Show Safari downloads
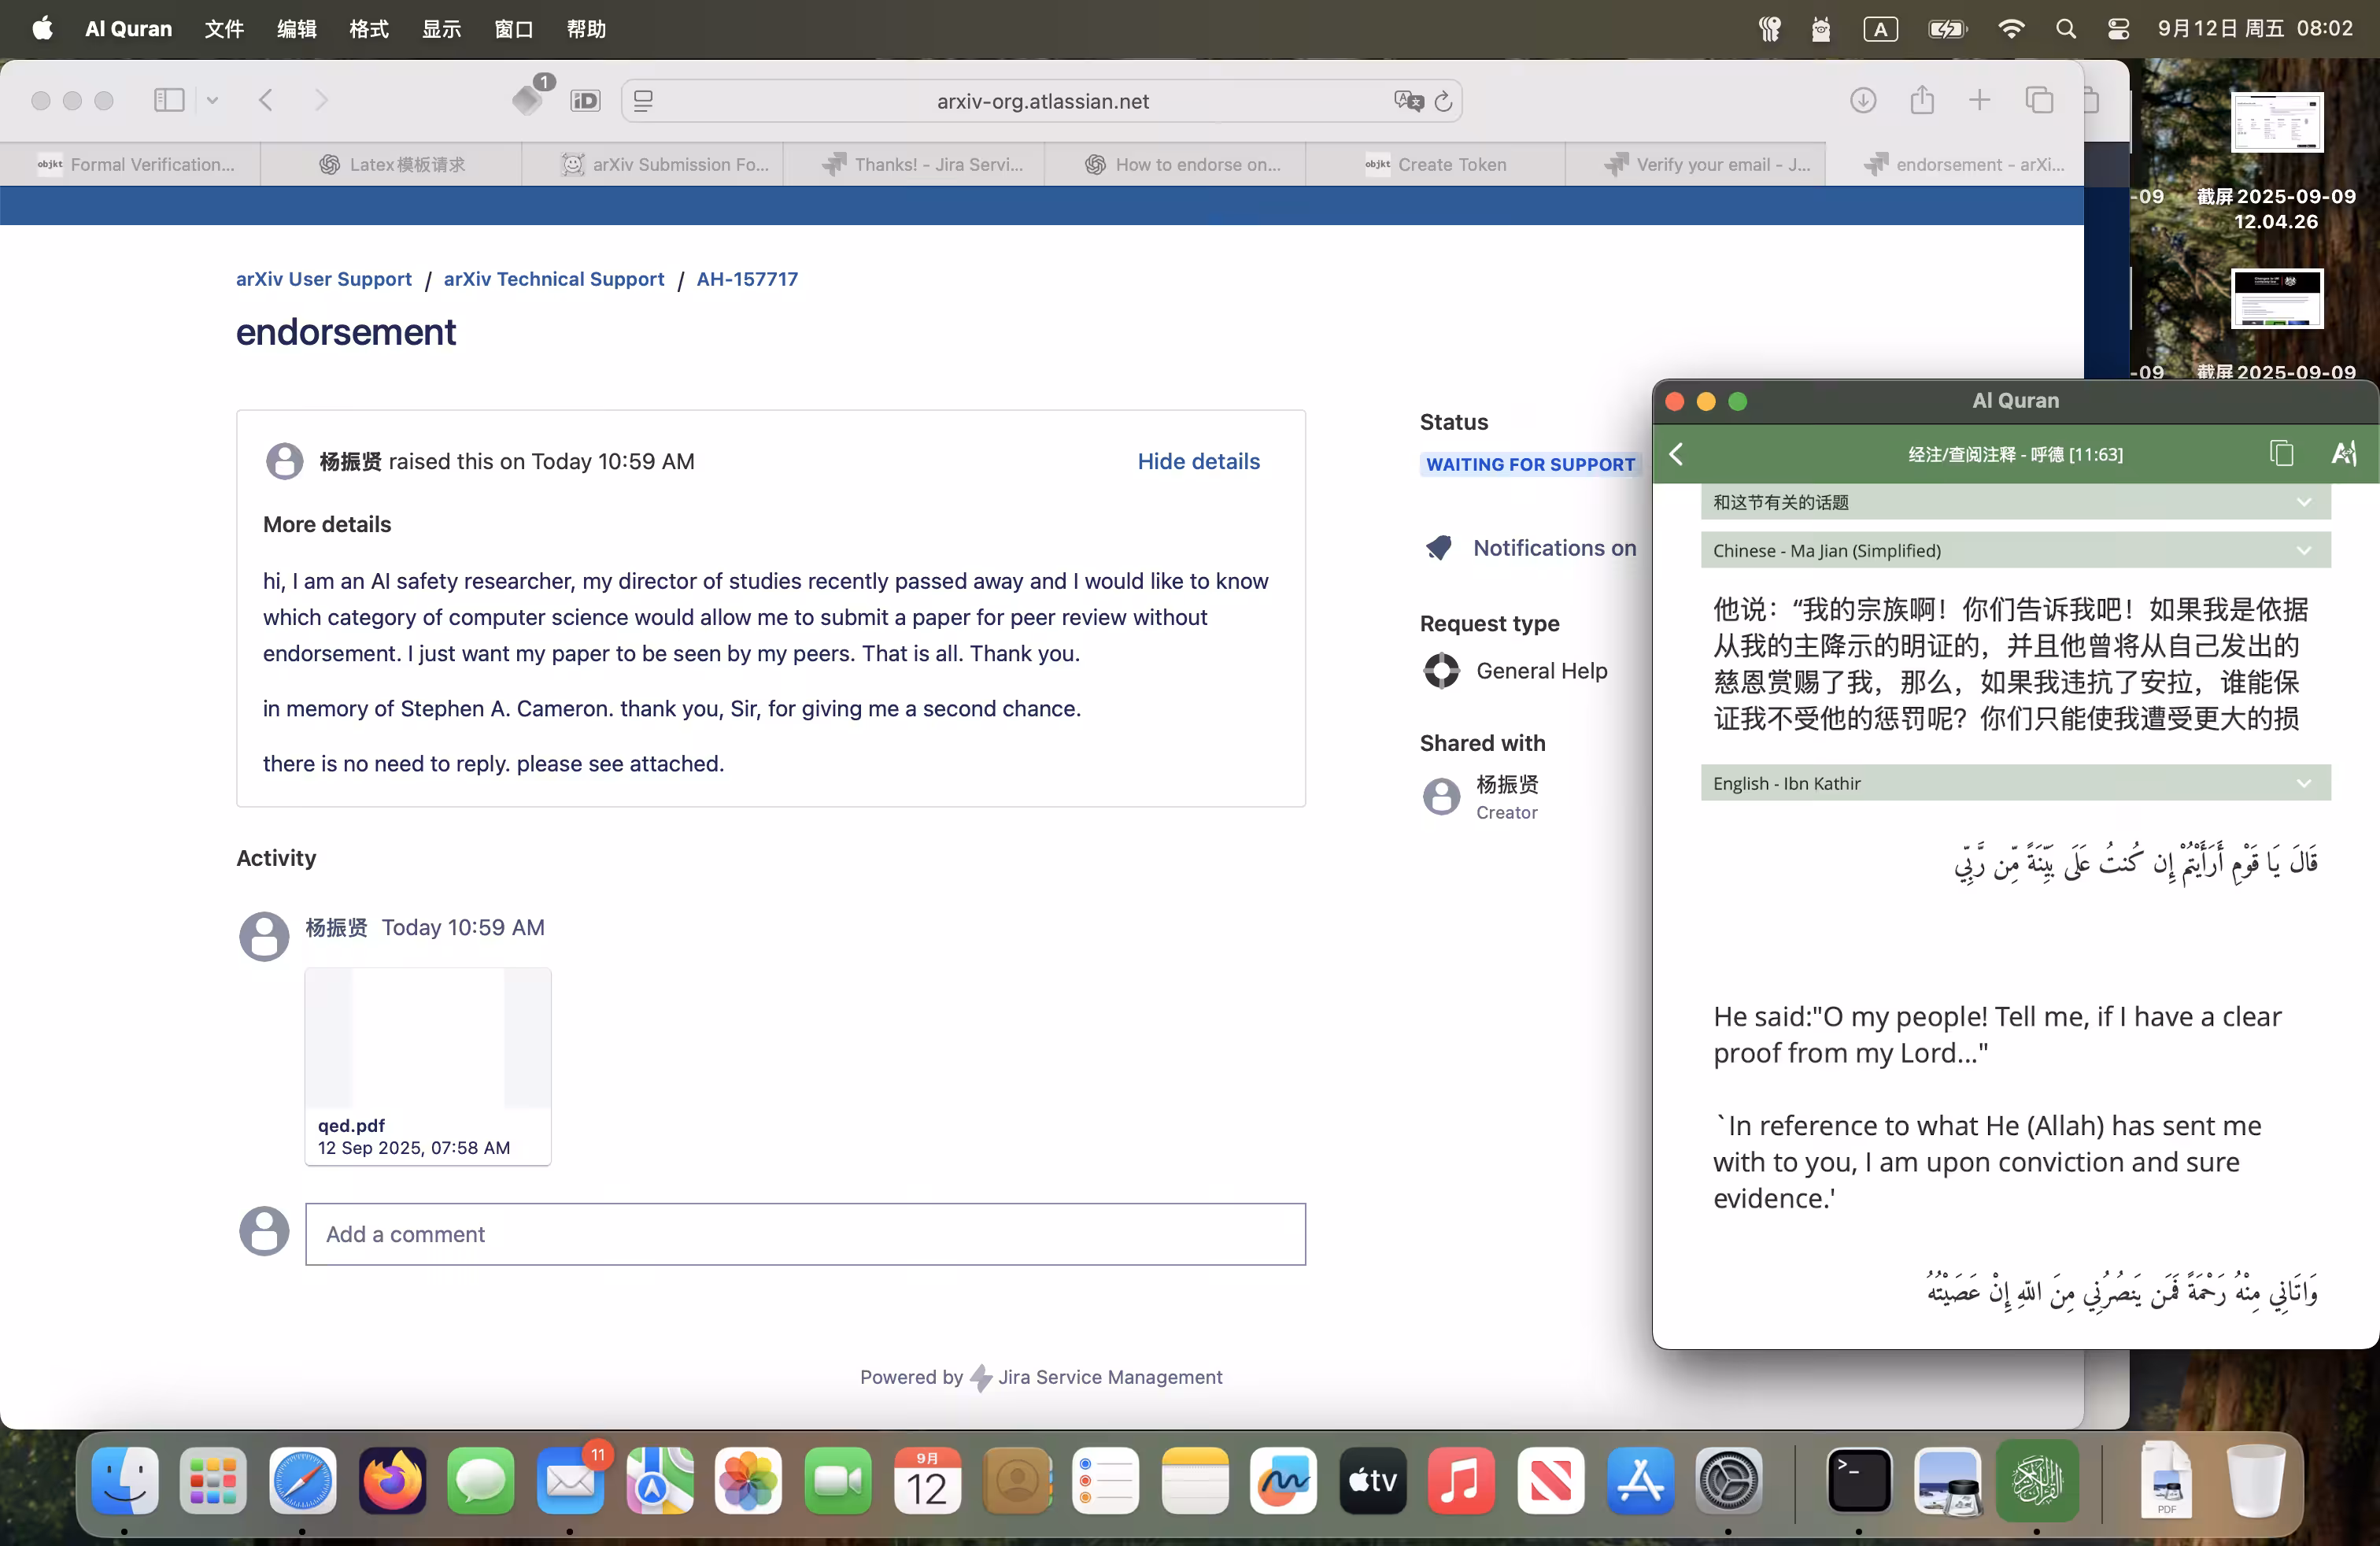Screen dimensions: 2380x1546 tap(1862, 100)
